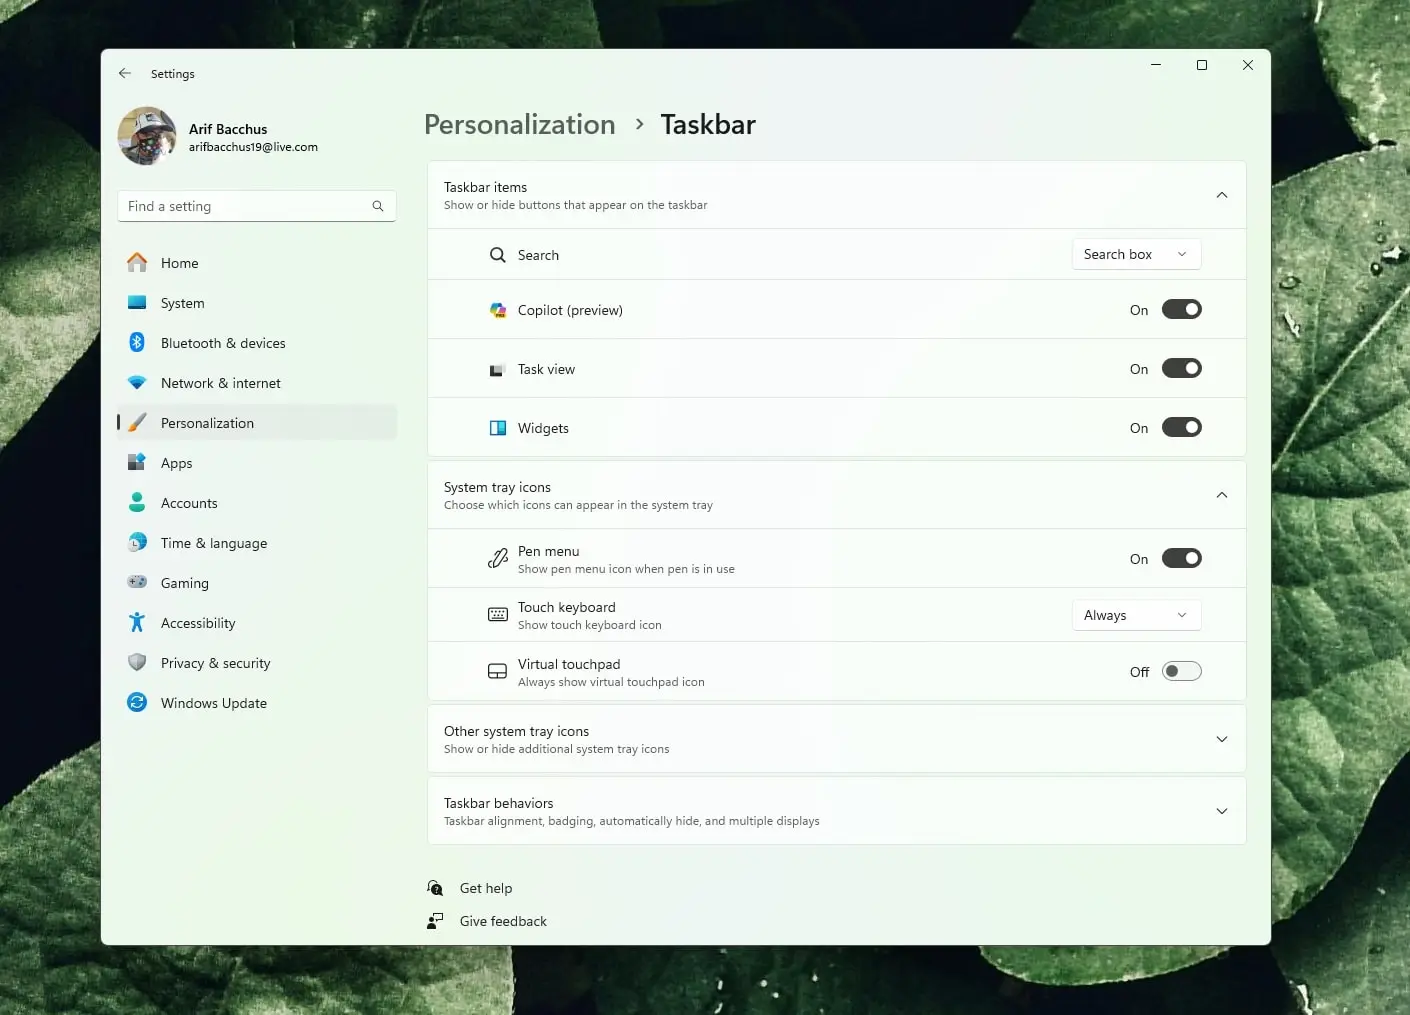This screenshot has height=1015, width=1410.
Task: Go to Time & language settings
Action: (213, 543)
